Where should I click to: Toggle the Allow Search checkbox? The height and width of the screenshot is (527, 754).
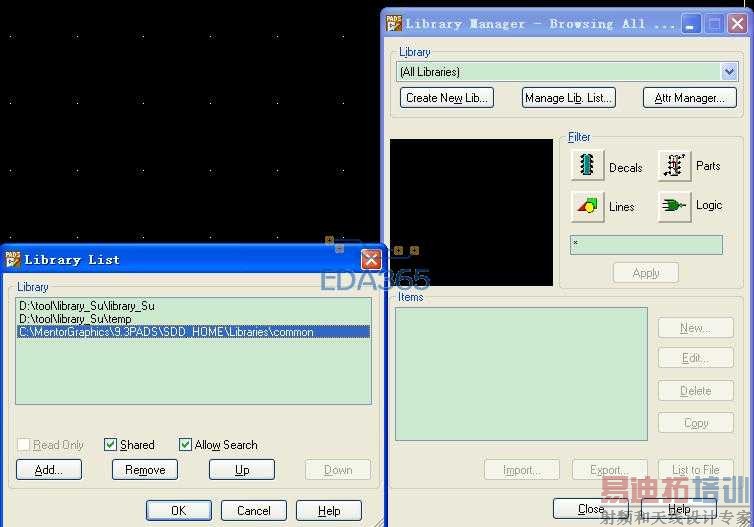(x=185, y=444)
